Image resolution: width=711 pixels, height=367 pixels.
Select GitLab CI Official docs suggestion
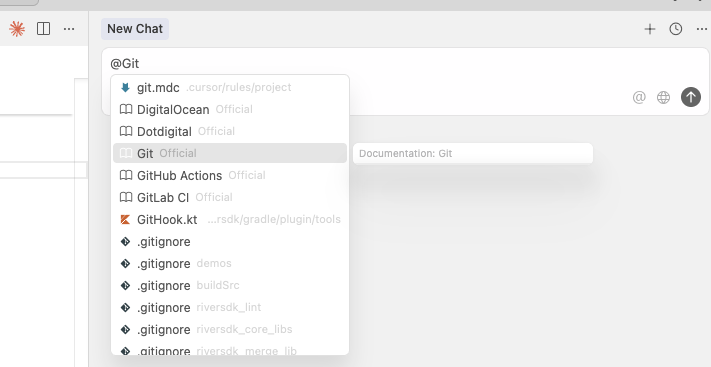coord(230,197)
